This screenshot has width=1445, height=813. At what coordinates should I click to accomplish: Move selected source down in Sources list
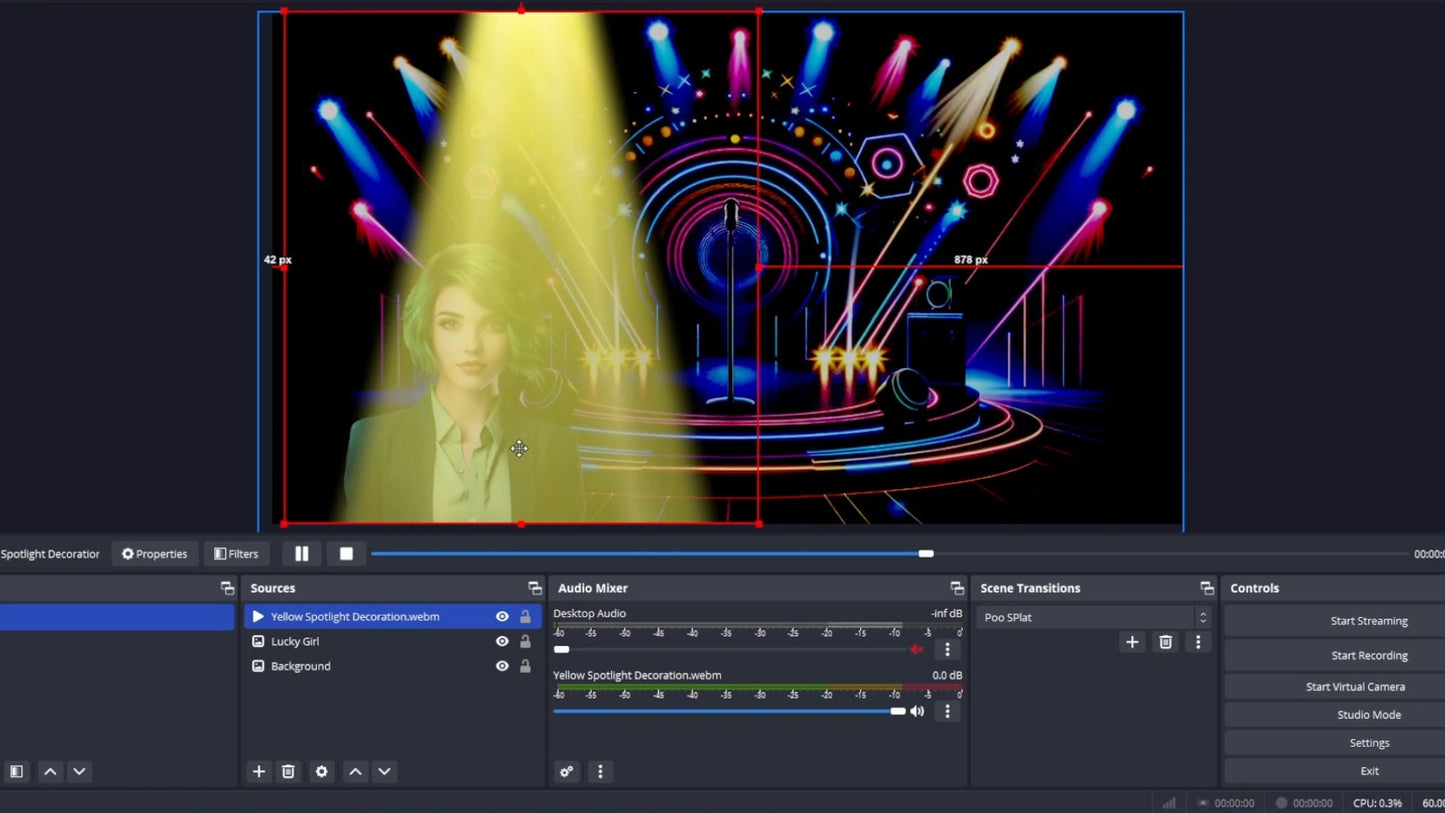[384, 771]
